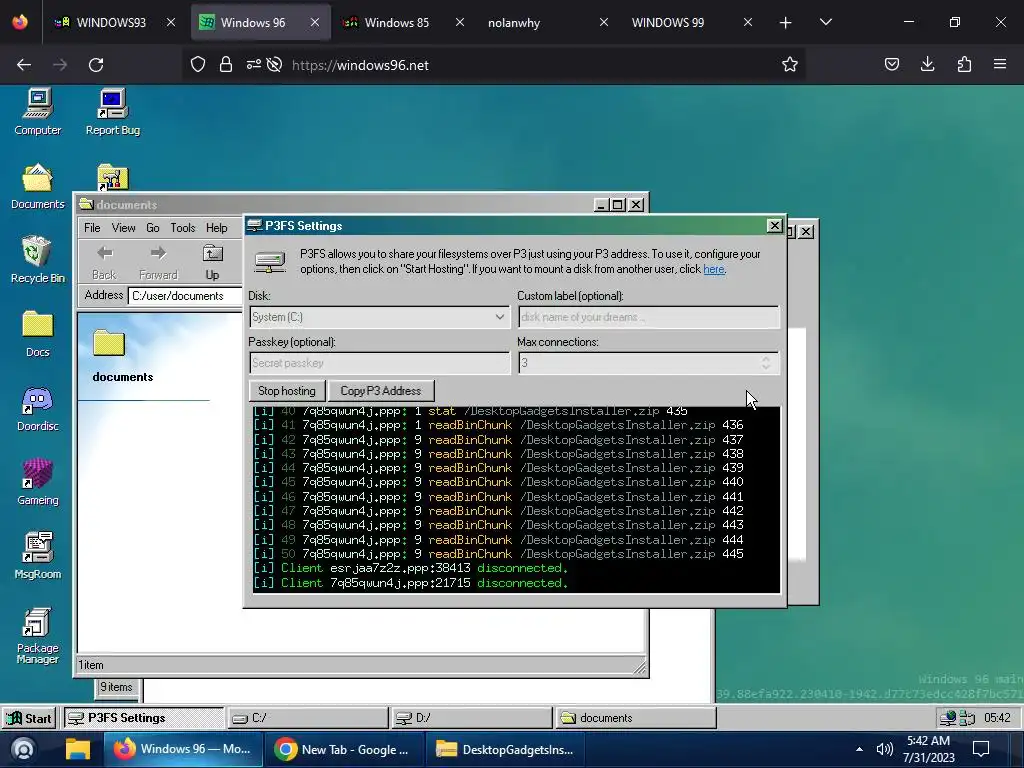
Task: Click the Back arrow in documents window
Action: (x=104, y=263)
